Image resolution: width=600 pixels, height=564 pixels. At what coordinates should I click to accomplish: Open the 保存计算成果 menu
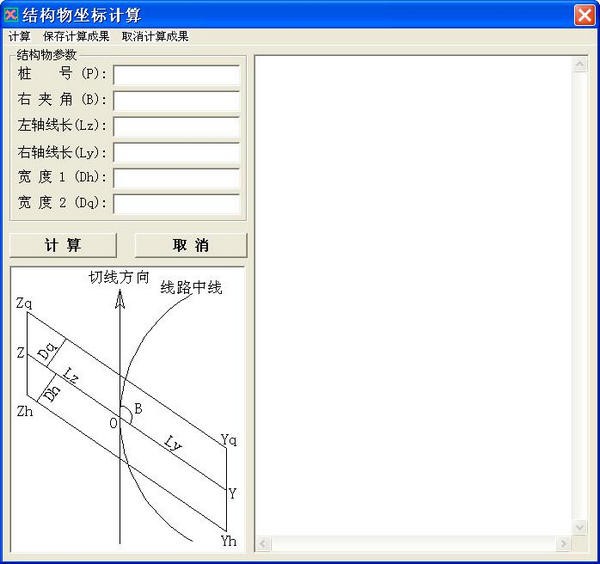[76, 36]
